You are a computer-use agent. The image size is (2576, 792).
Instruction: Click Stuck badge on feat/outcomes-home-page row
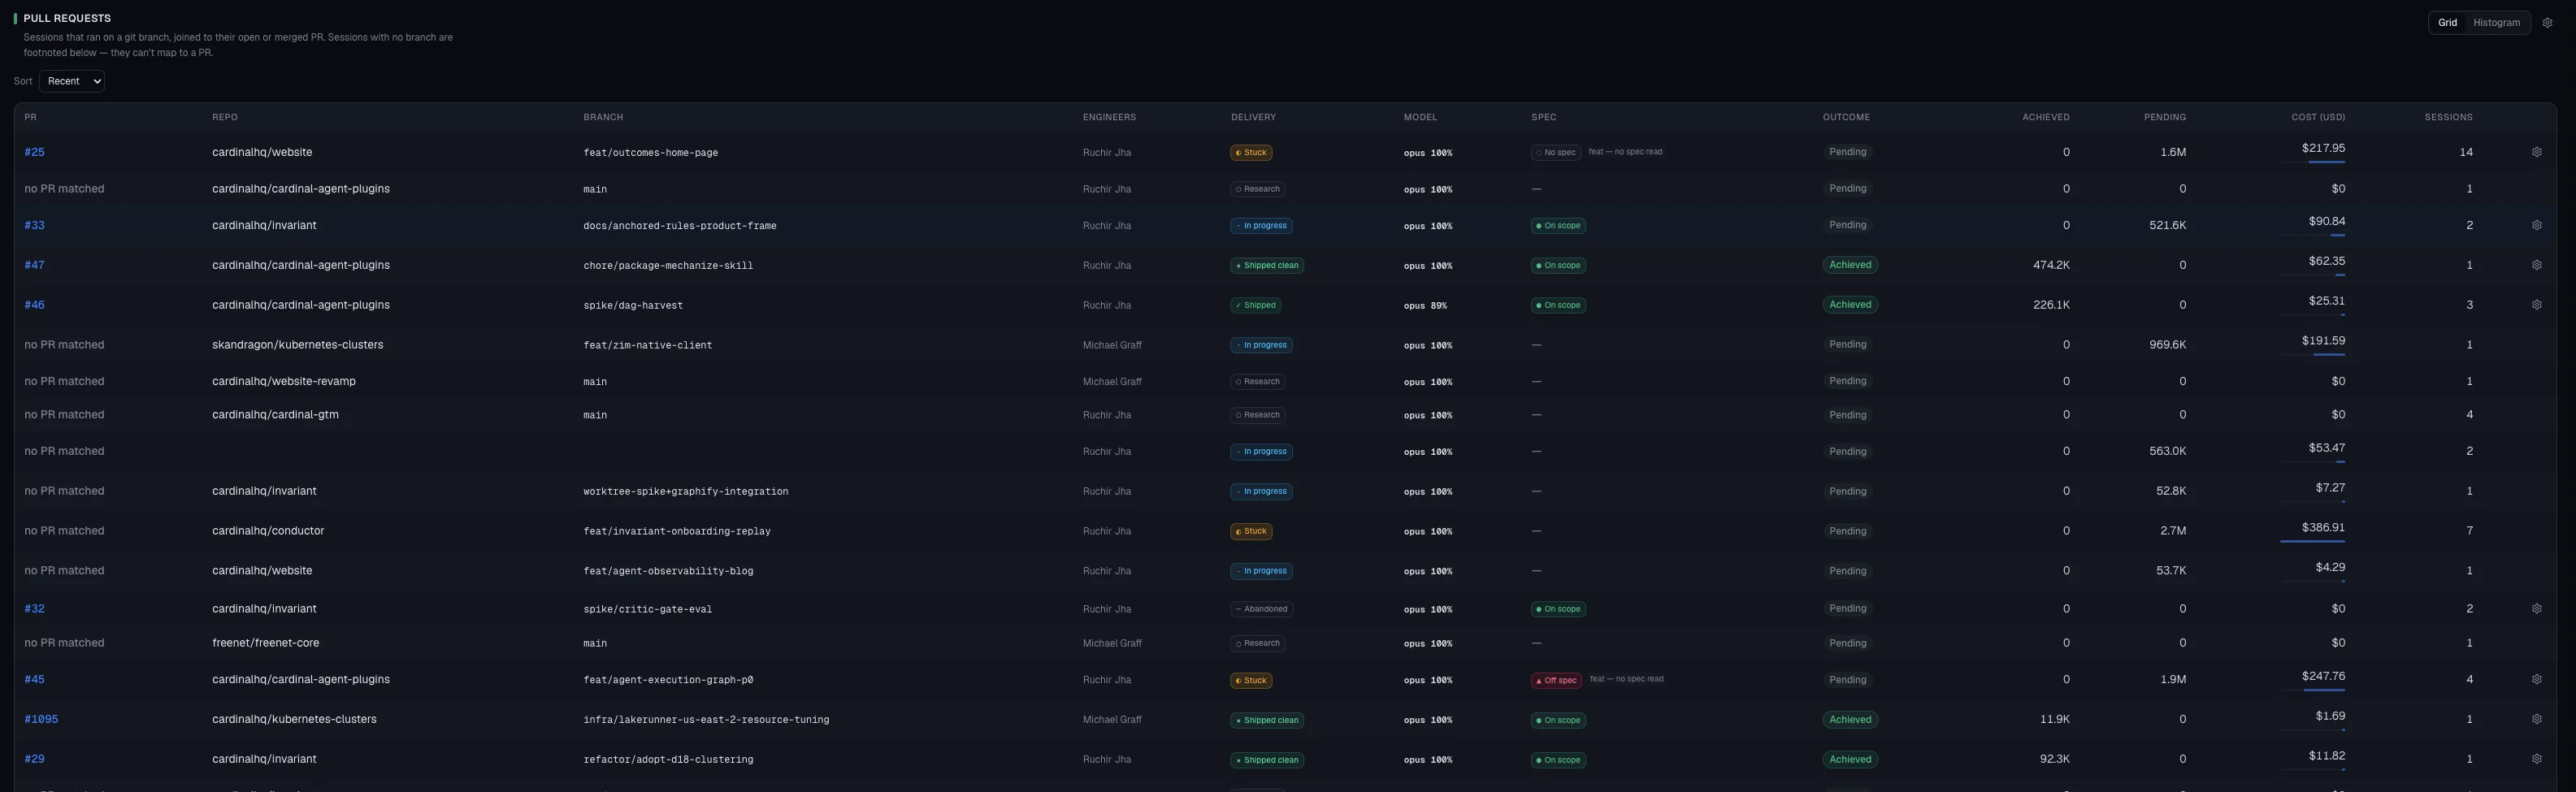click(x=1251, y=153)
